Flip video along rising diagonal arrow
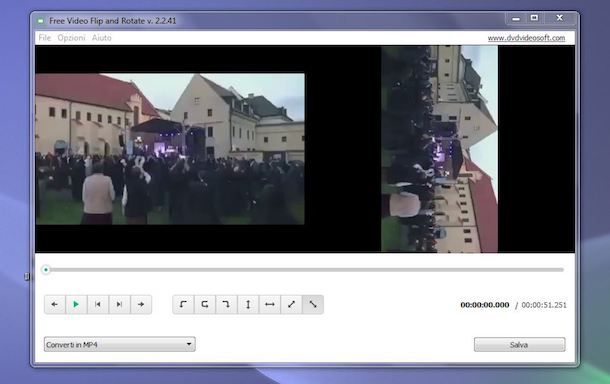This screenshot has height=384, width=610. coord(291,304)
